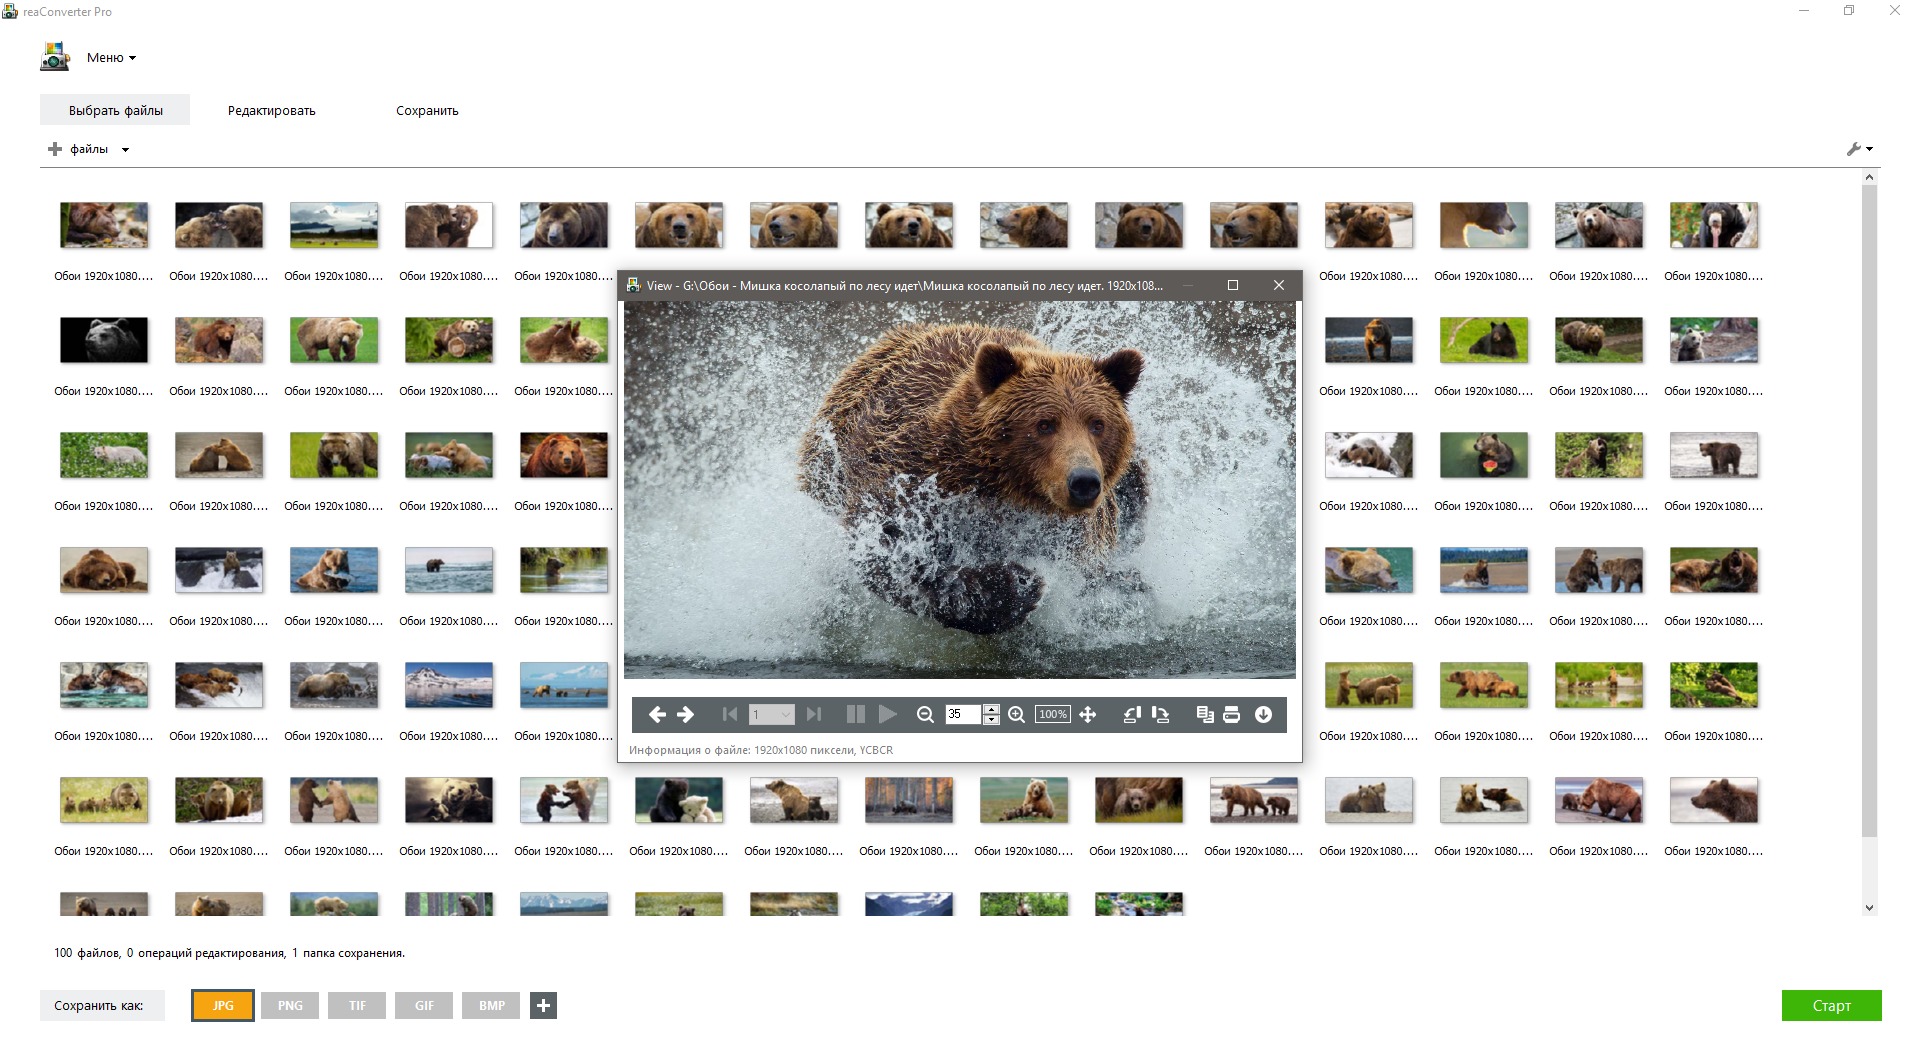Select JPG as output format
The image size is (1920, 1040).
click(223, 1005)
